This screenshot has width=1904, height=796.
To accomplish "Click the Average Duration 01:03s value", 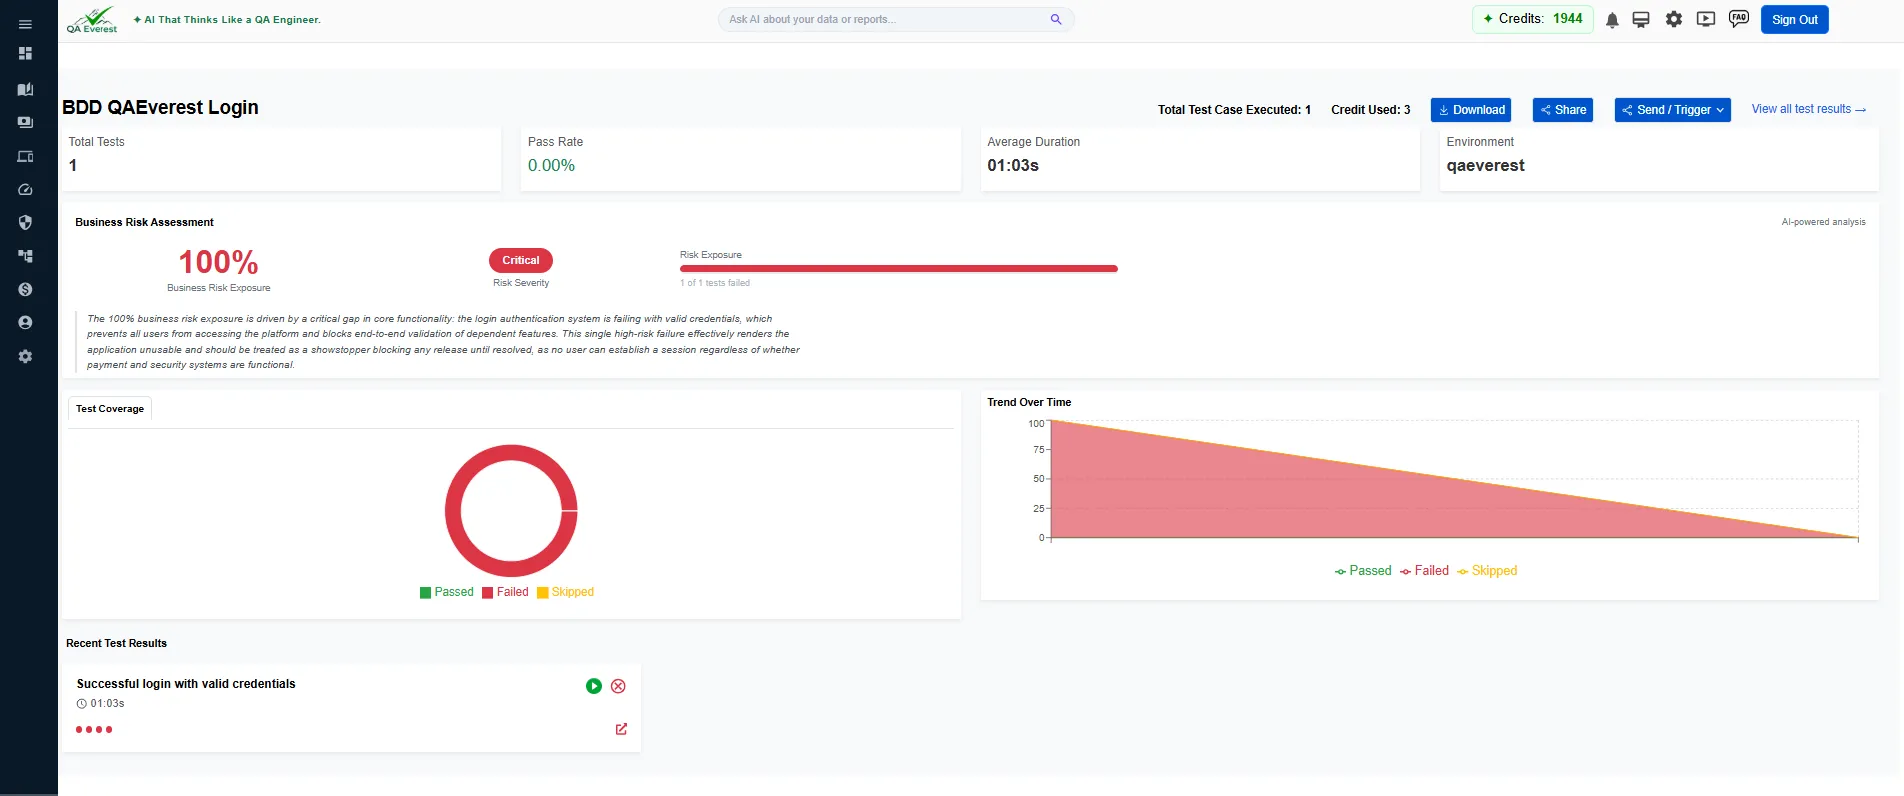I will 1013,166.
